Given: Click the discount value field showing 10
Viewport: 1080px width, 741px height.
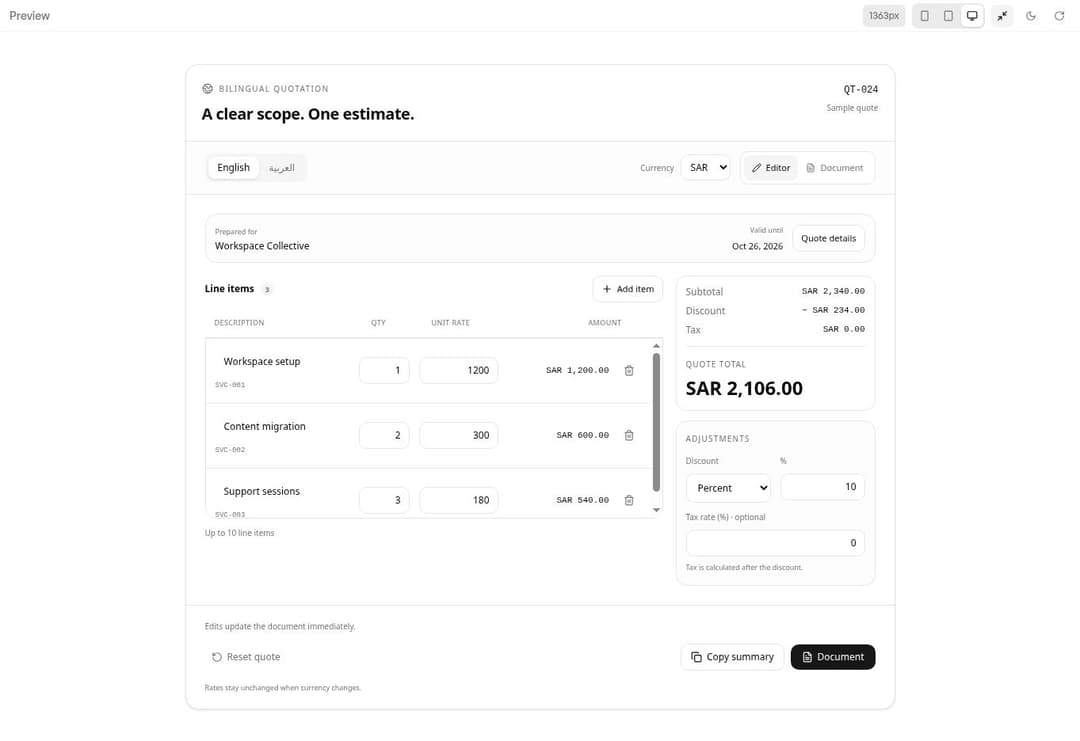Looking at the screenshot, I should pos(822,487).
